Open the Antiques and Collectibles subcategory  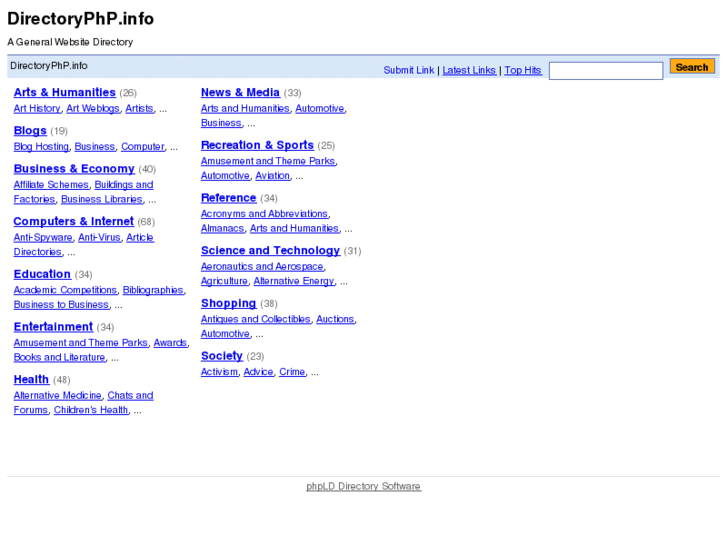point(255,319)
